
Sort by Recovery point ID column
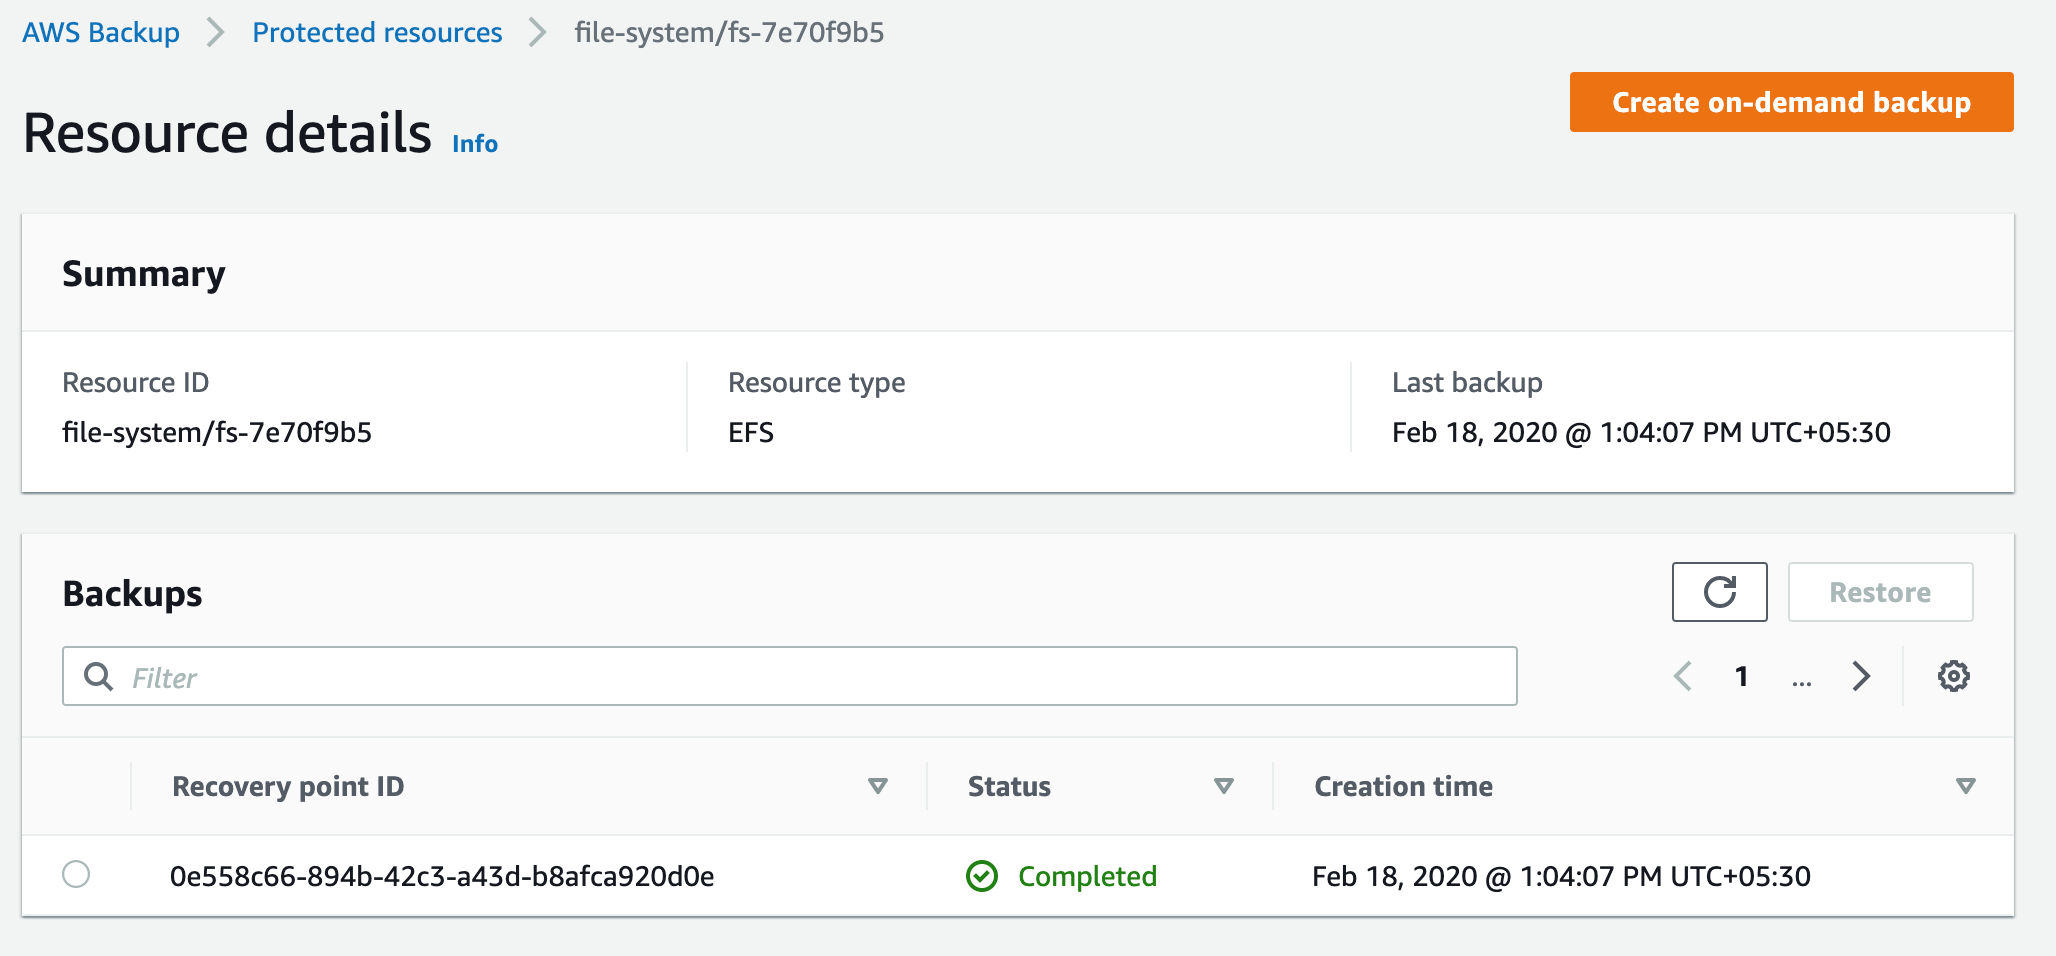877,786
